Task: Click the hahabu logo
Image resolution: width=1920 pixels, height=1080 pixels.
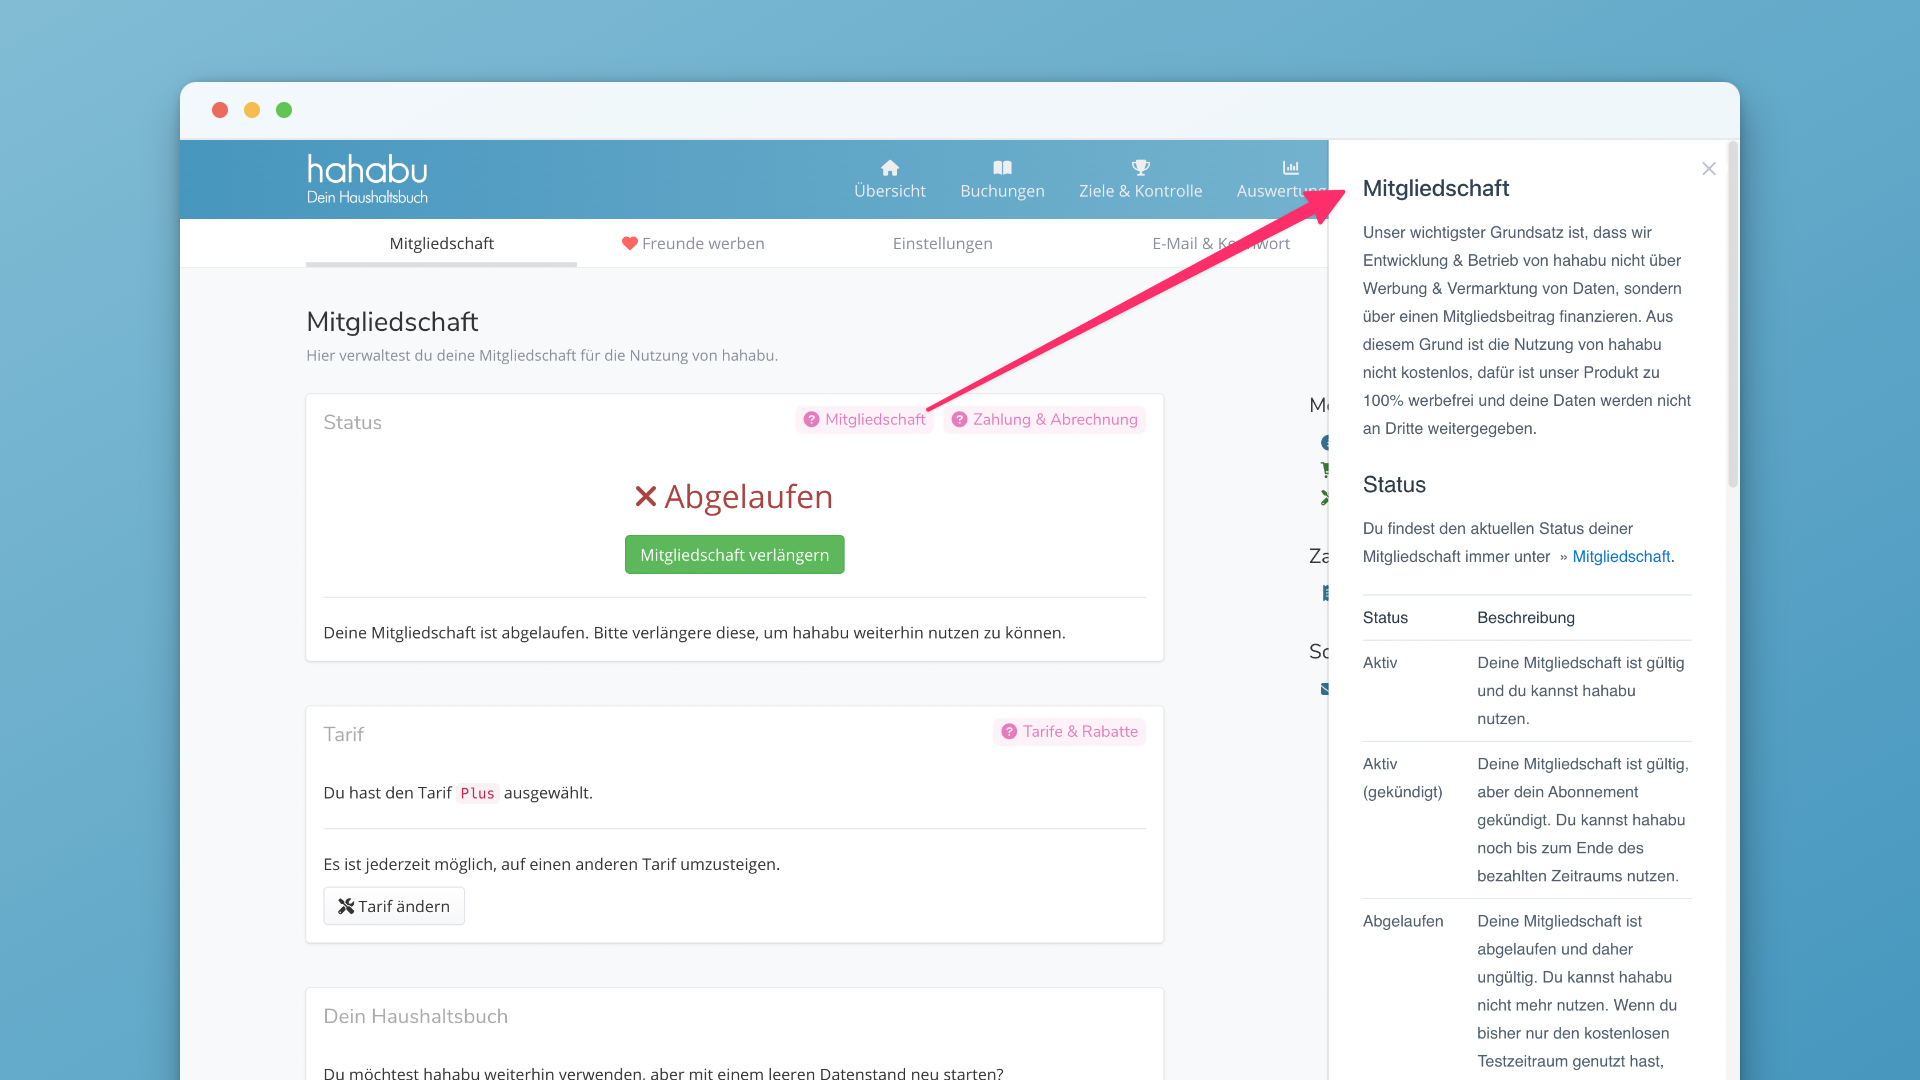Action: point(367,179)
